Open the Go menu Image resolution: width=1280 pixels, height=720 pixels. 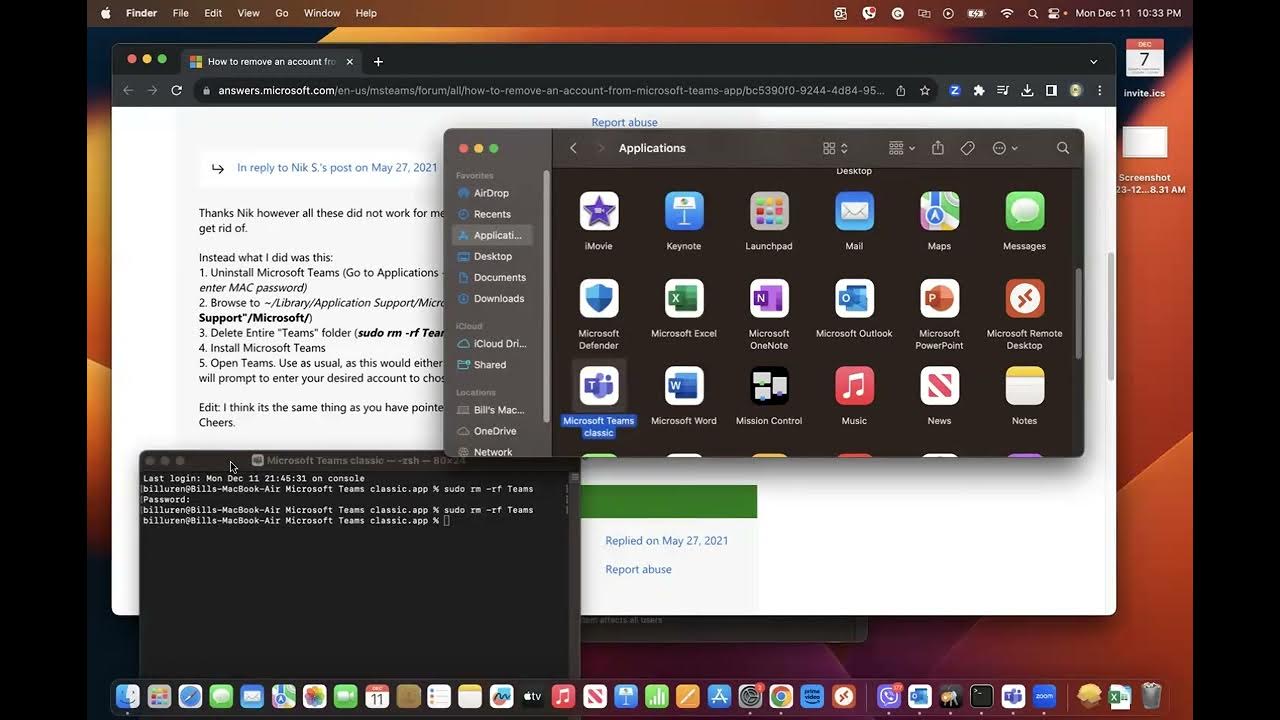pyautogui.click(x=282, y=13)
